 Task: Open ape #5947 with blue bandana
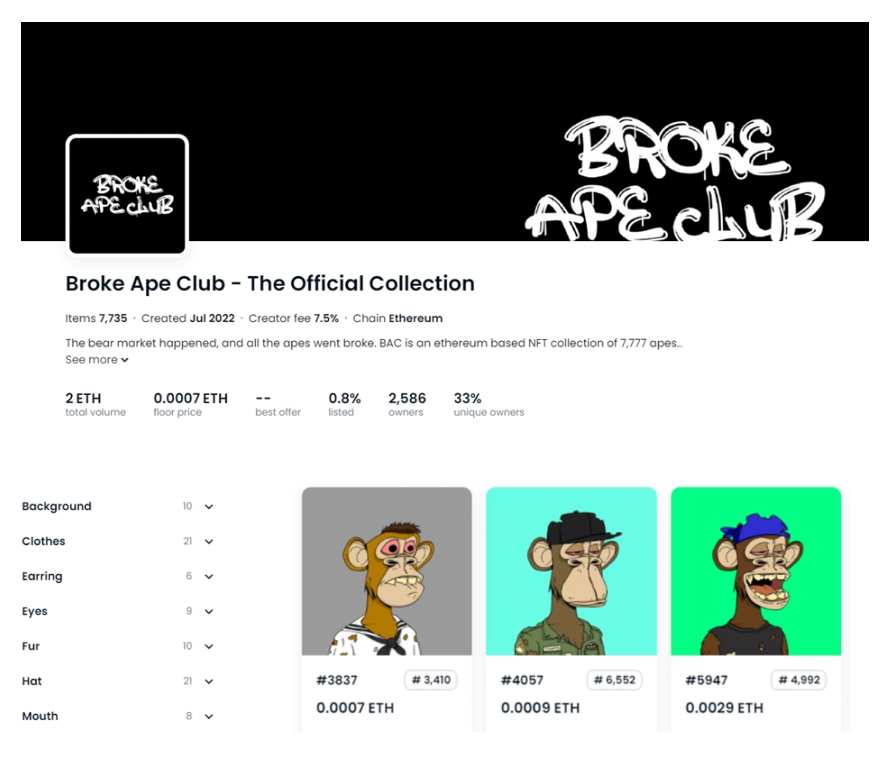[x=756, y=571]
